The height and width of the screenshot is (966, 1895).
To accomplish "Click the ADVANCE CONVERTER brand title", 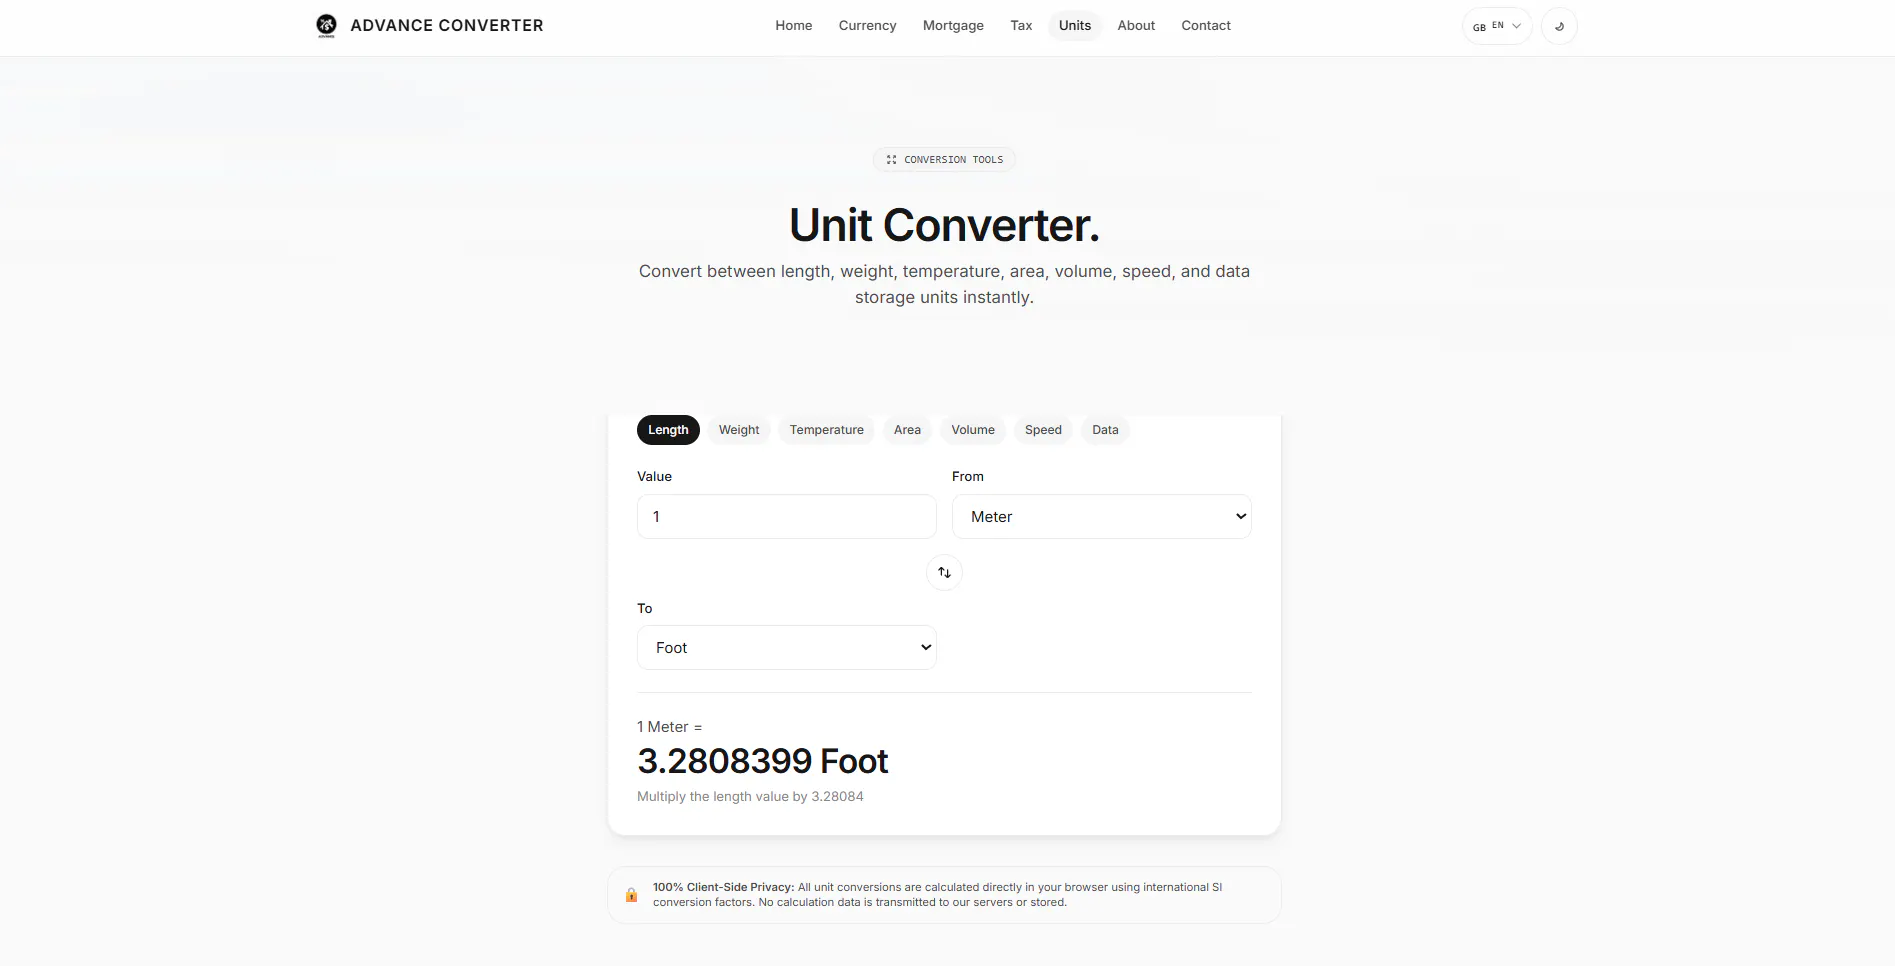I will (x=447, y=26).
